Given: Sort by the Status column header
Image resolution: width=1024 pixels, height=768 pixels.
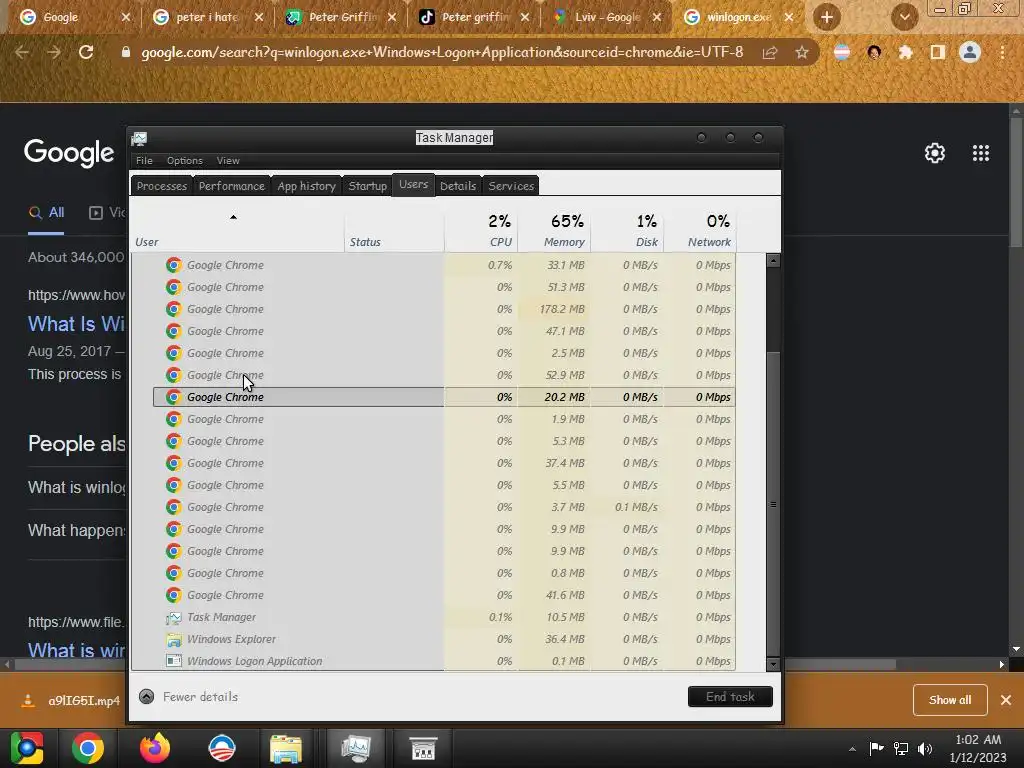Looking at the screenshot, I should point(394,232).
